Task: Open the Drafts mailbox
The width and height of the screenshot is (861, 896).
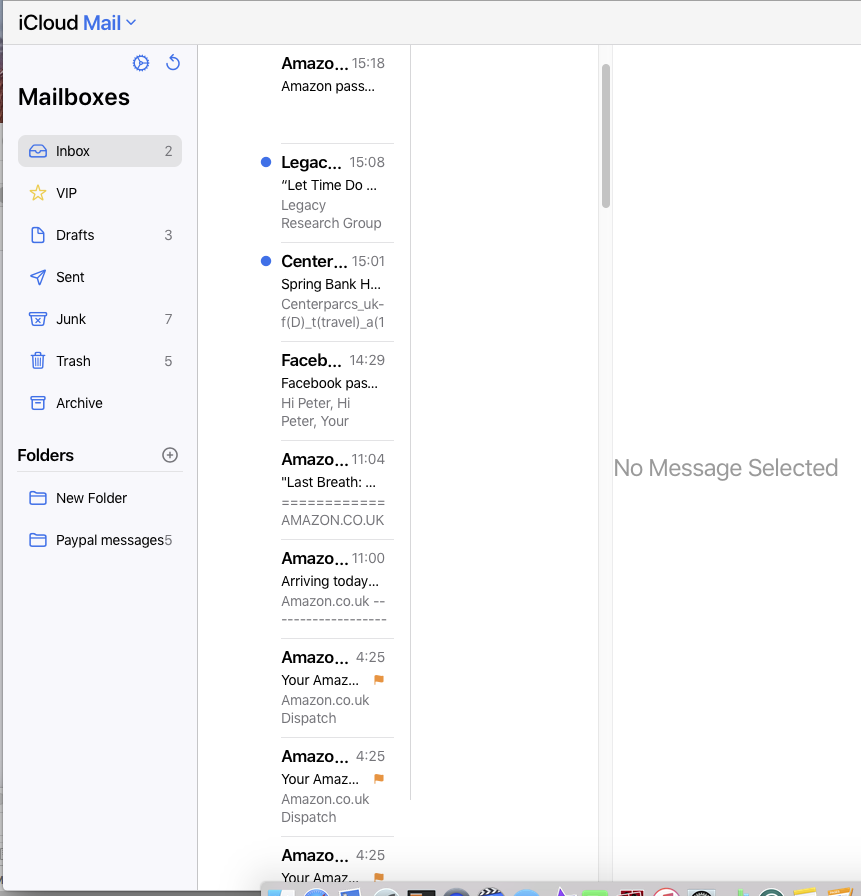Action: [100, 235]
